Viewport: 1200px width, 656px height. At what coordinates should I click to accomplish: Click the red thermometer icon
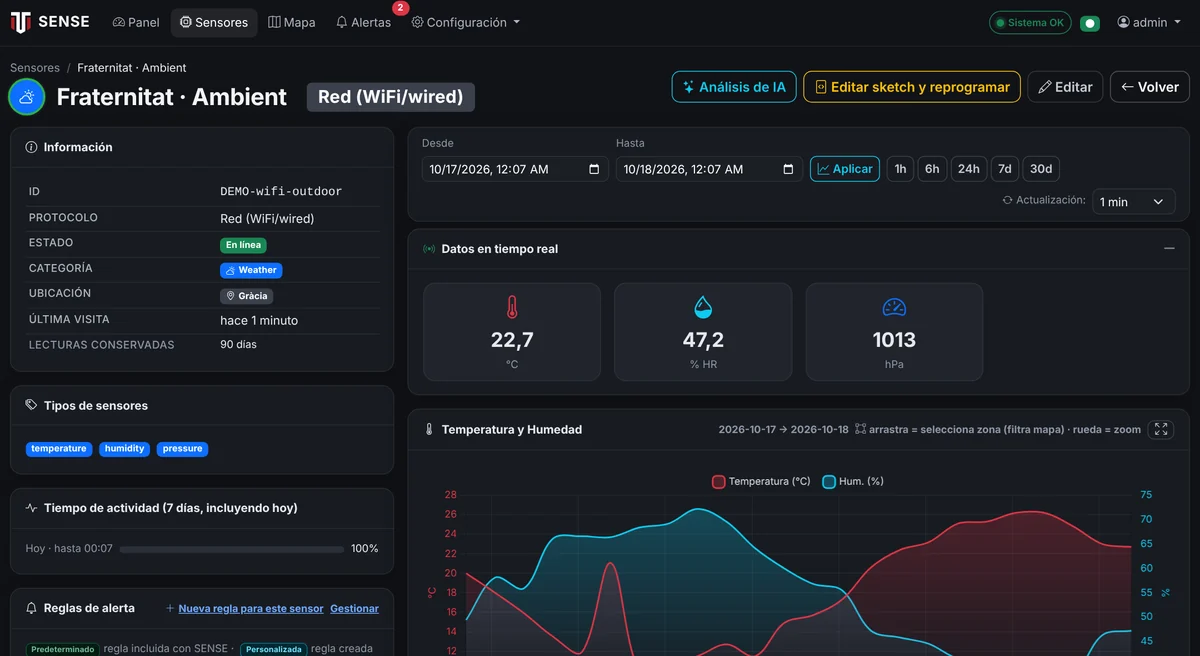[512, 307]
